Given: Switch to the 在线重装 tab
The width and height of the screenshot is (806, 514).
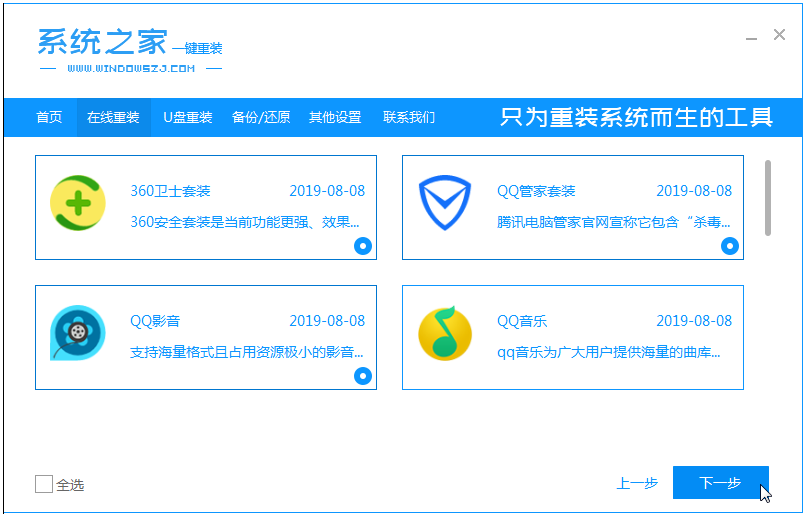Looking at the screenshot, I should point(113,117).
